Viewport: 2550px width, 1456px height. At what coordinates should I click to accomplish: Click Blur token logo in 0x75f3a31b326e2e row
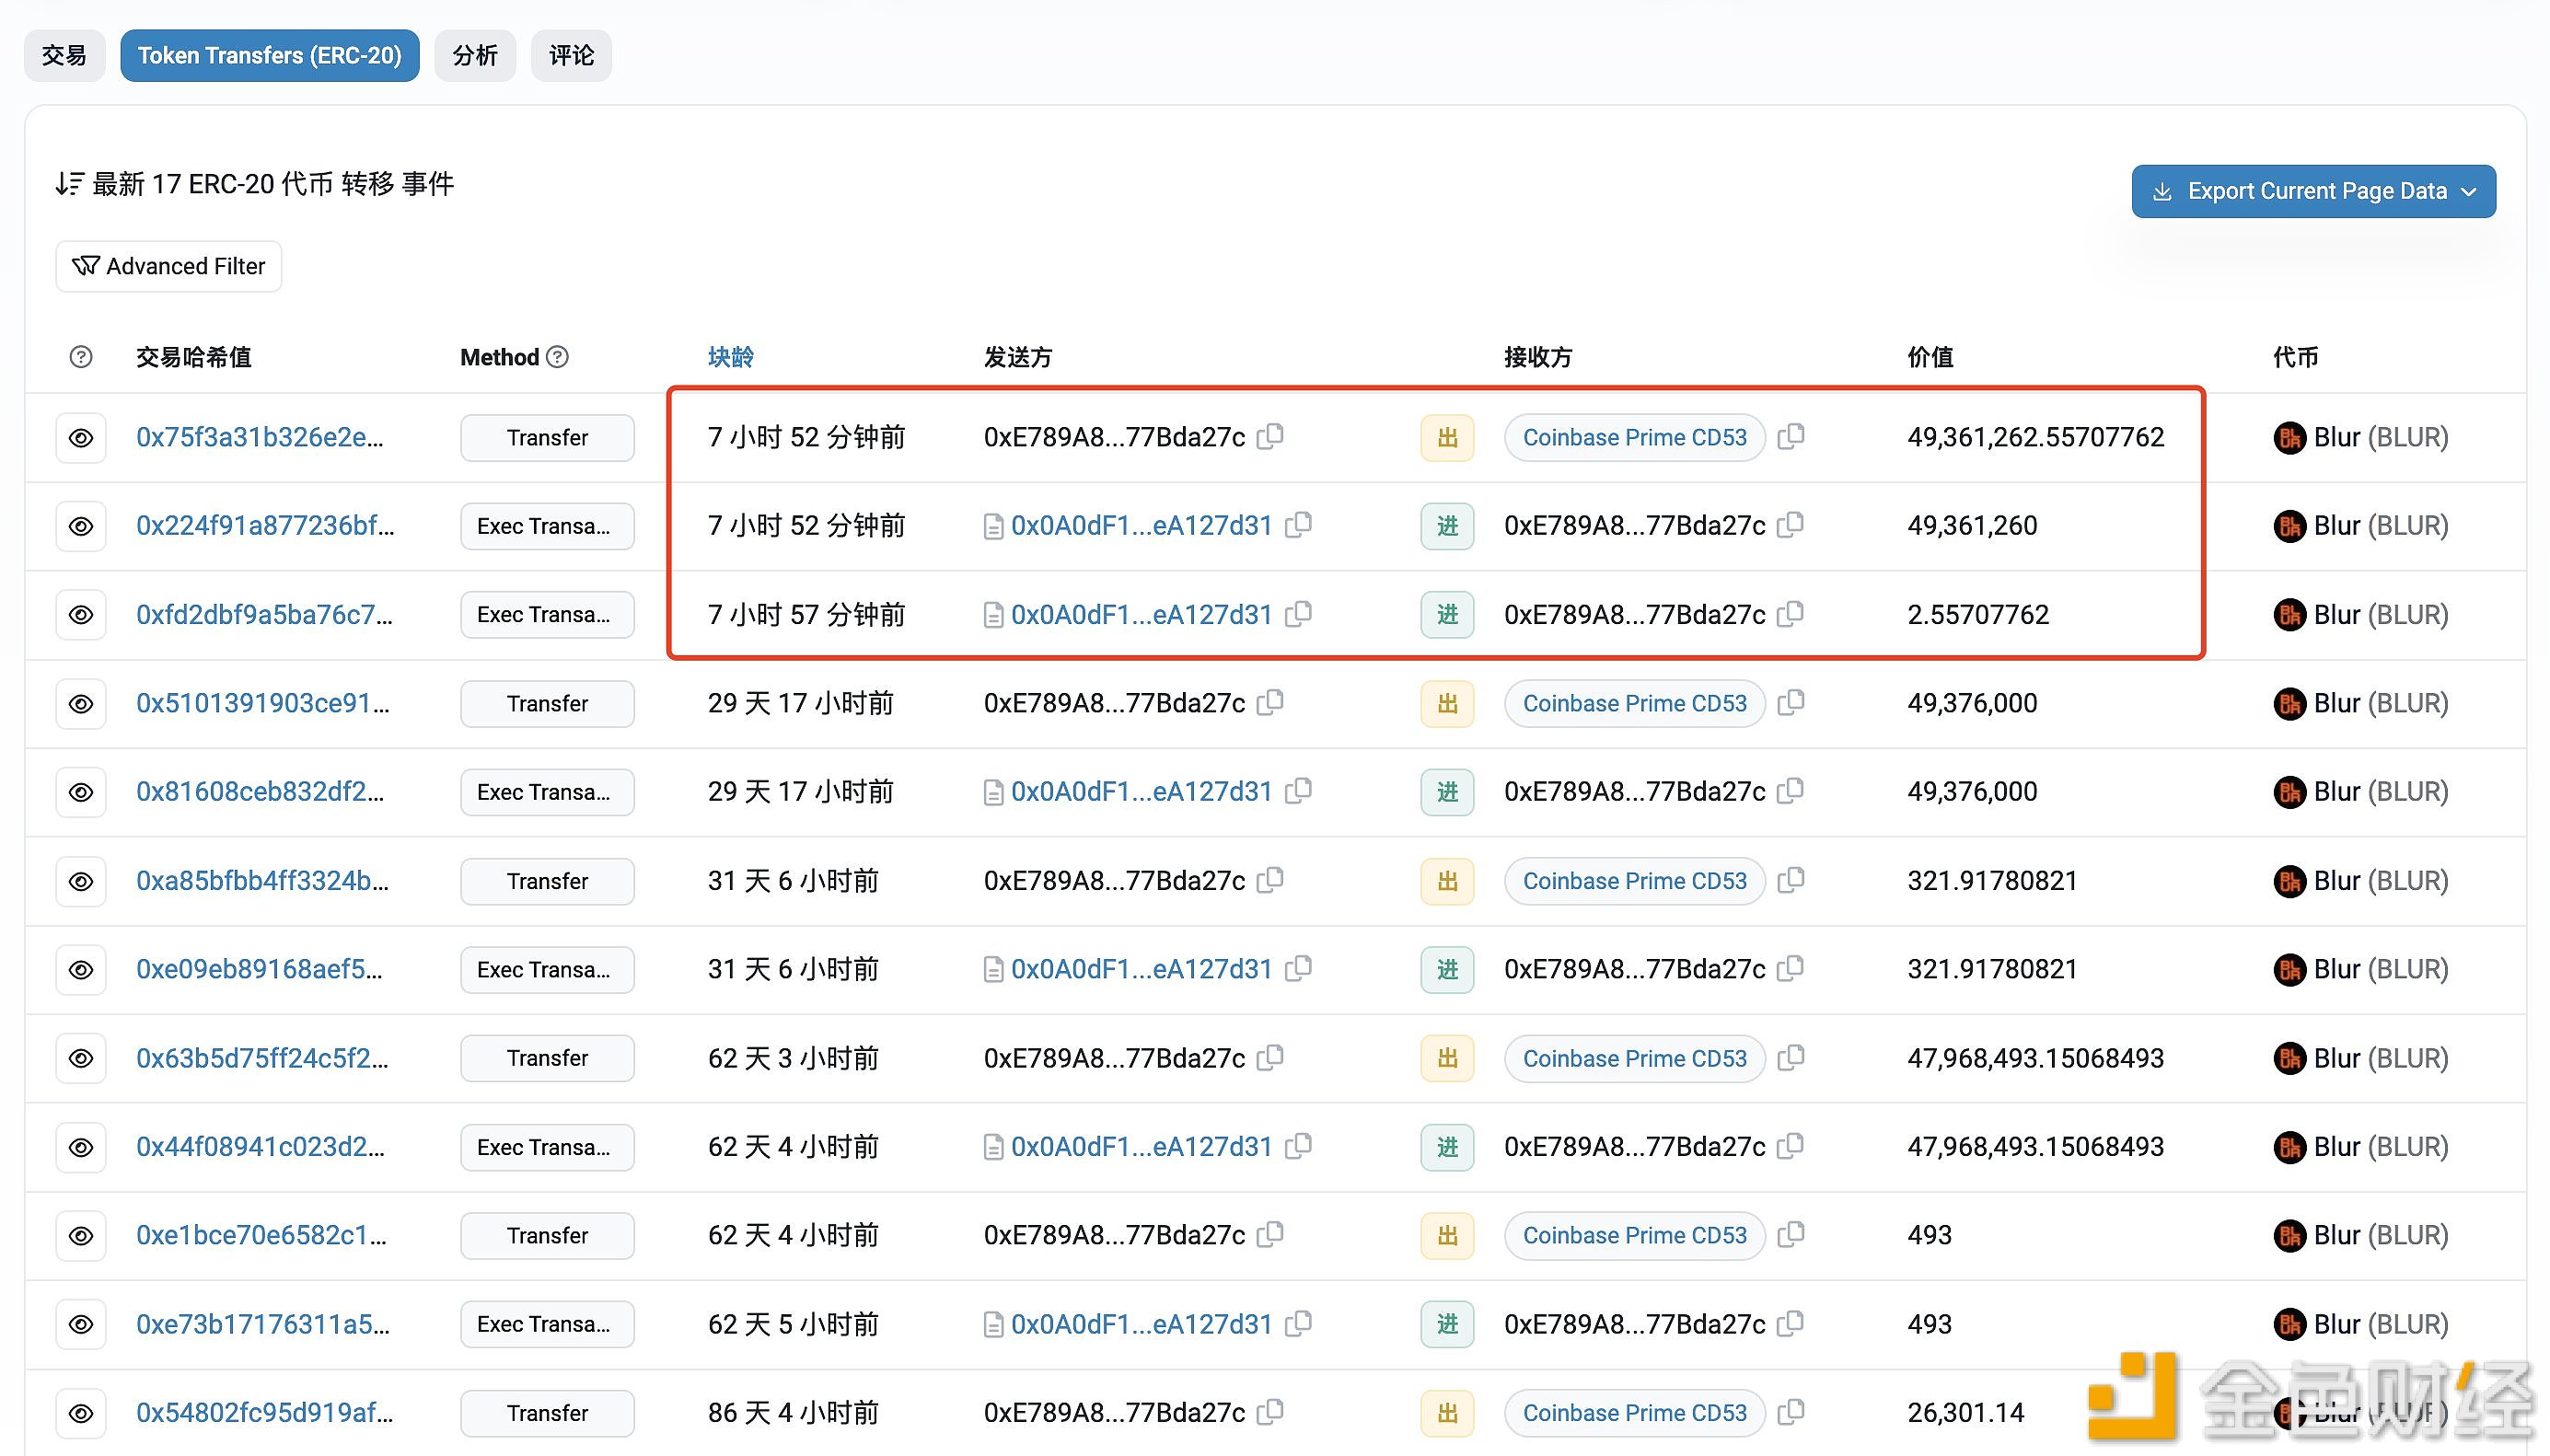point(2289,438)
